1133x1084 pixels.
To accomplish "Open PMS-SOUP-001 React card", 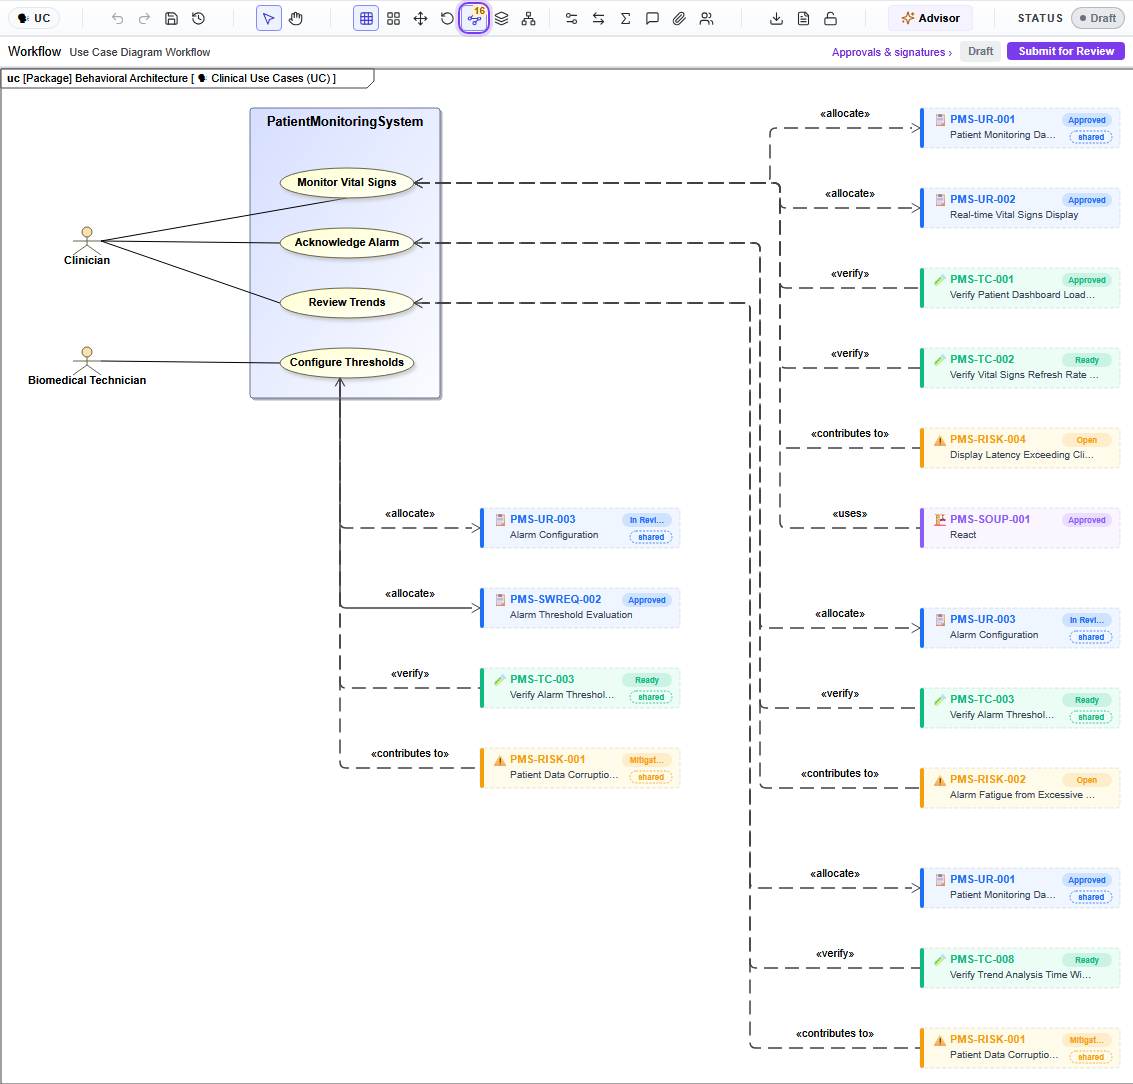I will (x=1020, y=528).
